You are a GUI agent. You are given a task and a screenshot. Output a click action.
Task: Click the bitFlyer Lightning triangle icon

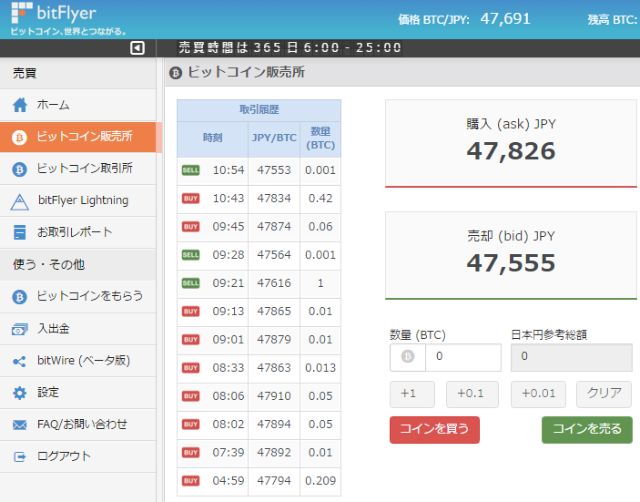point(19,201)
